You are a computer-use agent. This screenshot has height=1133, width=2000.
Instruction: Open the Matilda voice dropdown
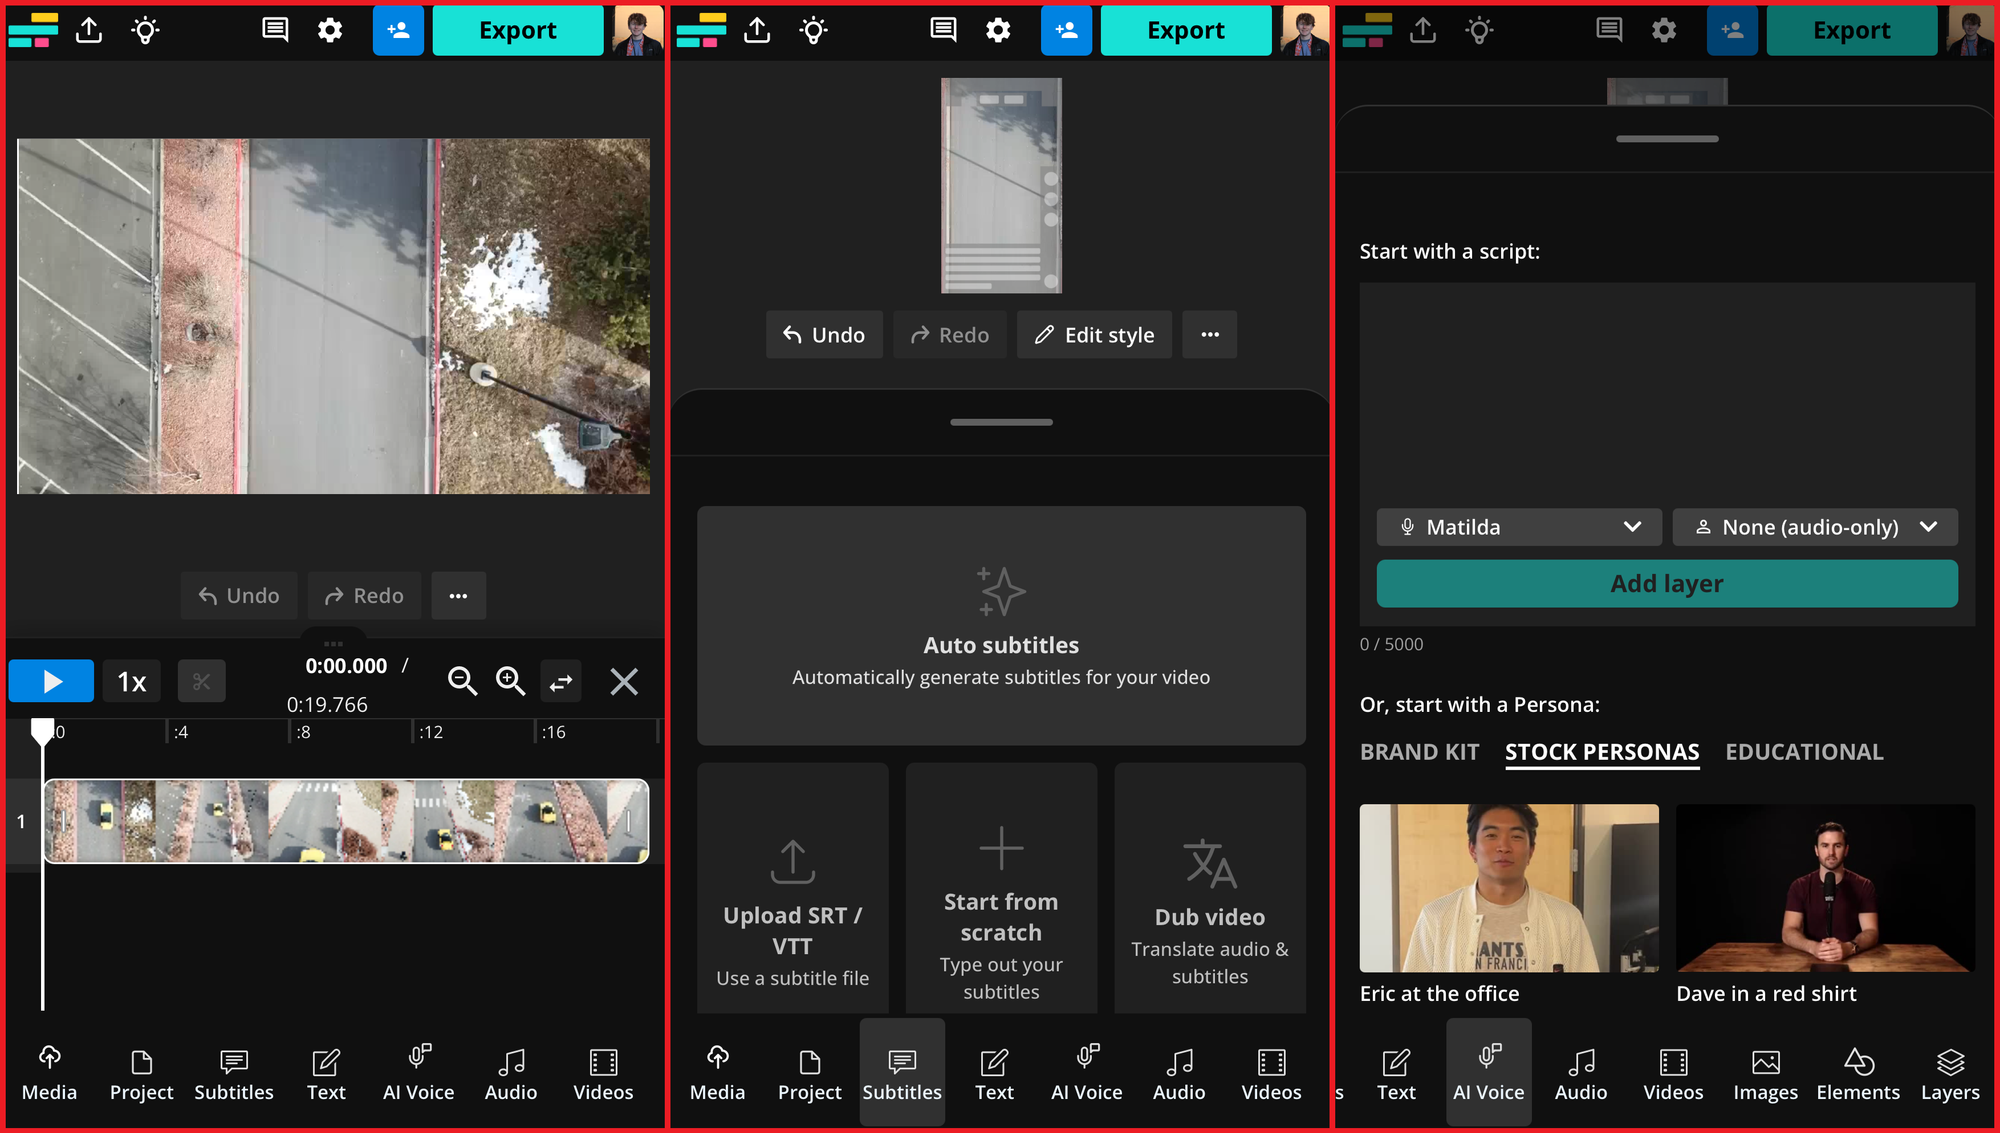coord(1518,527)
